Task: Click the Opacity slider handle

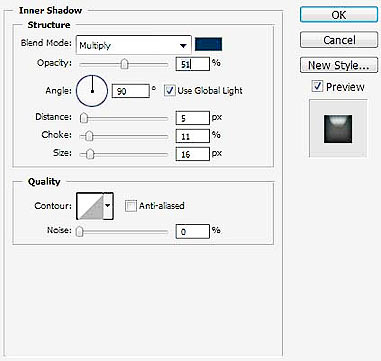Action: point(124,64)
